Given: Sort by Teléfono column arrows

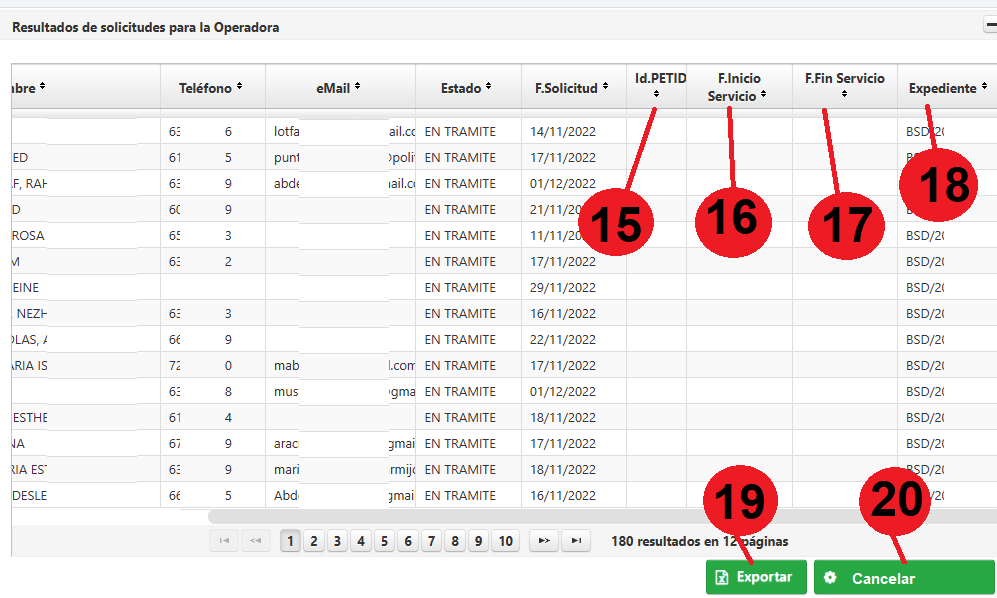Looking at the screenshot, I should 239,88.
